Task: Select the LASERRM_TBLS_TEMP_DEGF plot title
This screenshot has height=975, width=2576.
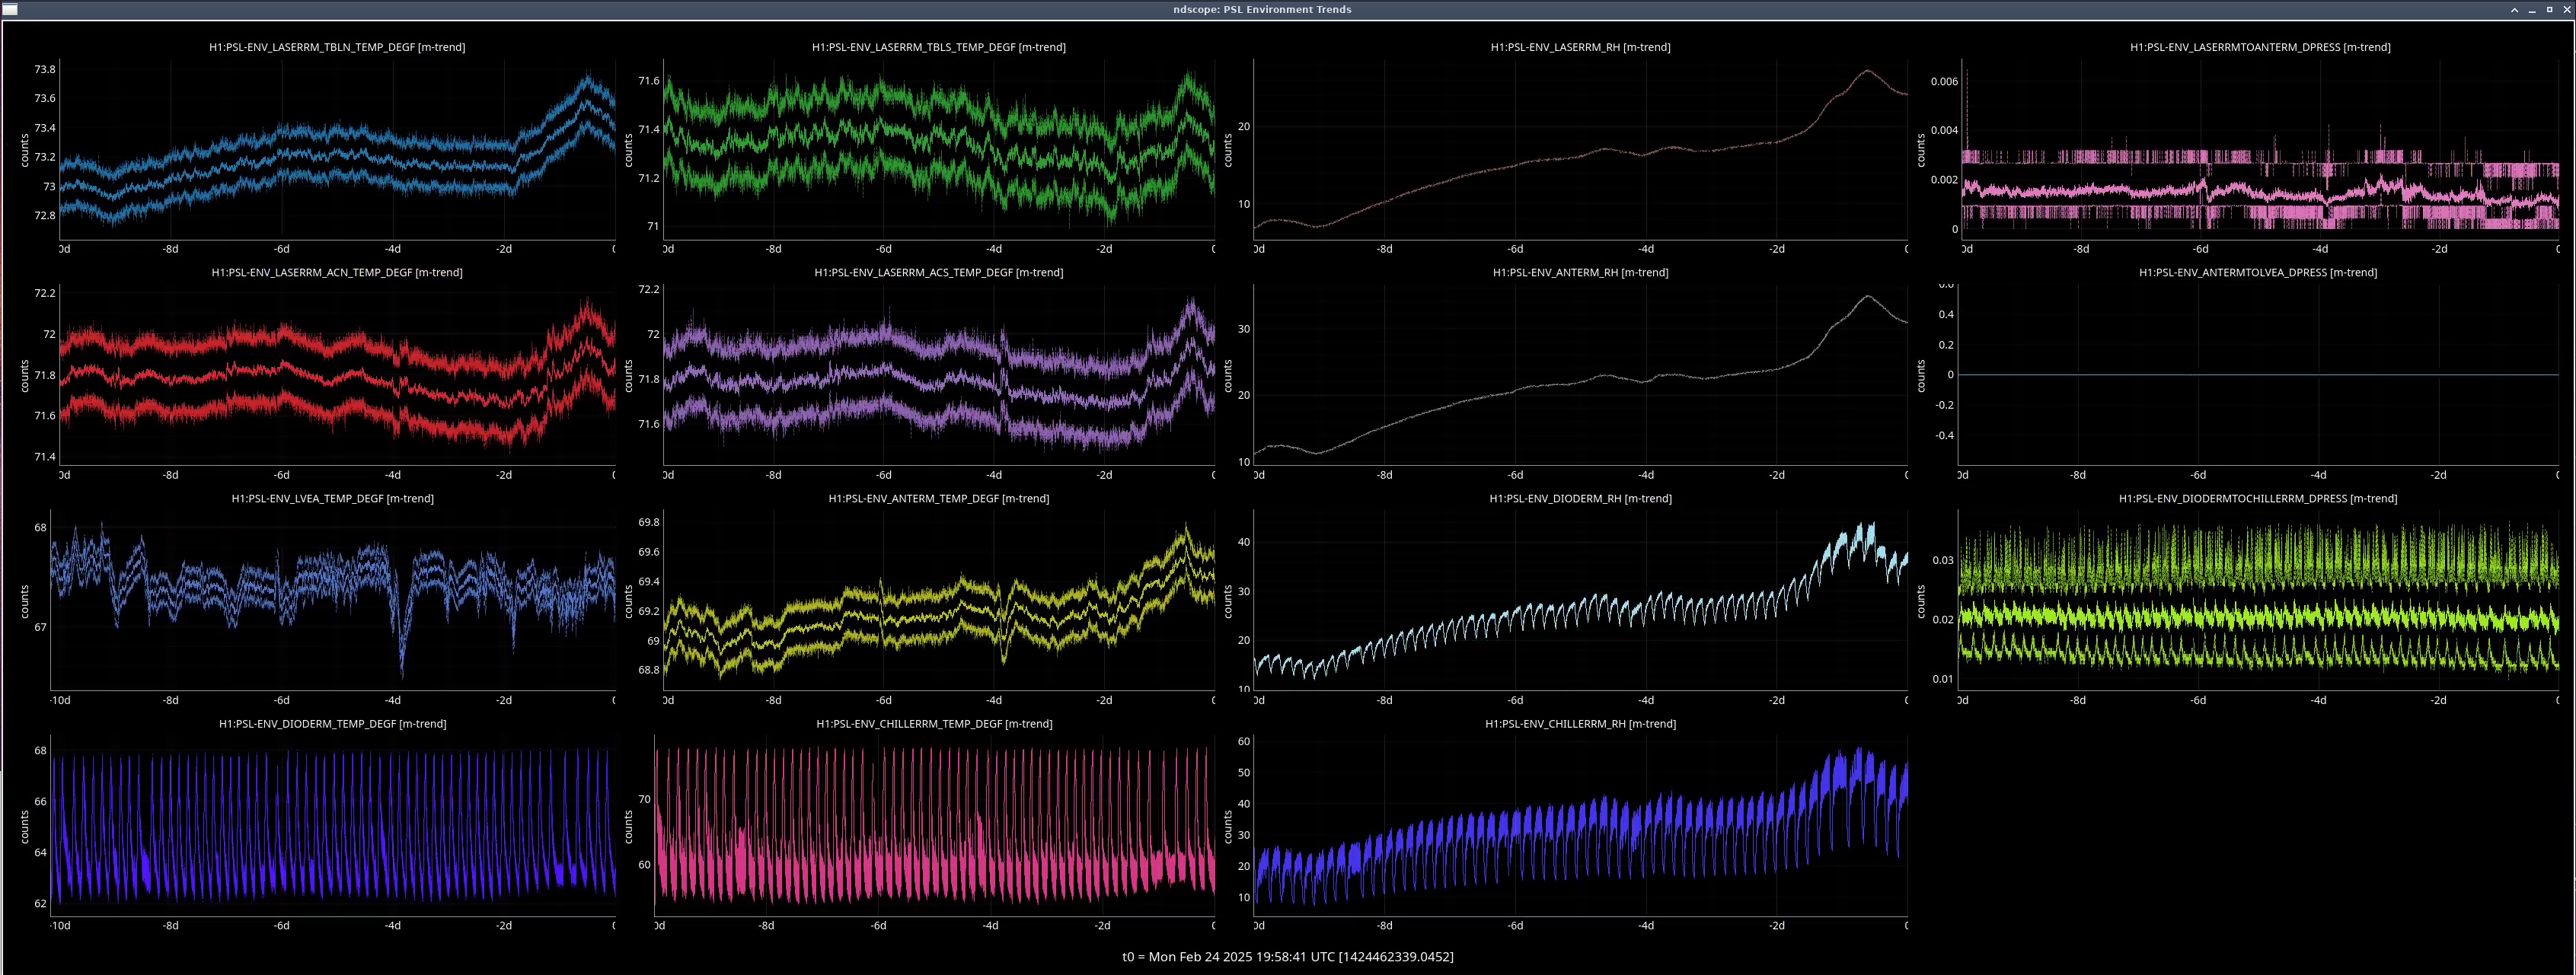Action: click(x=938, y=47)
